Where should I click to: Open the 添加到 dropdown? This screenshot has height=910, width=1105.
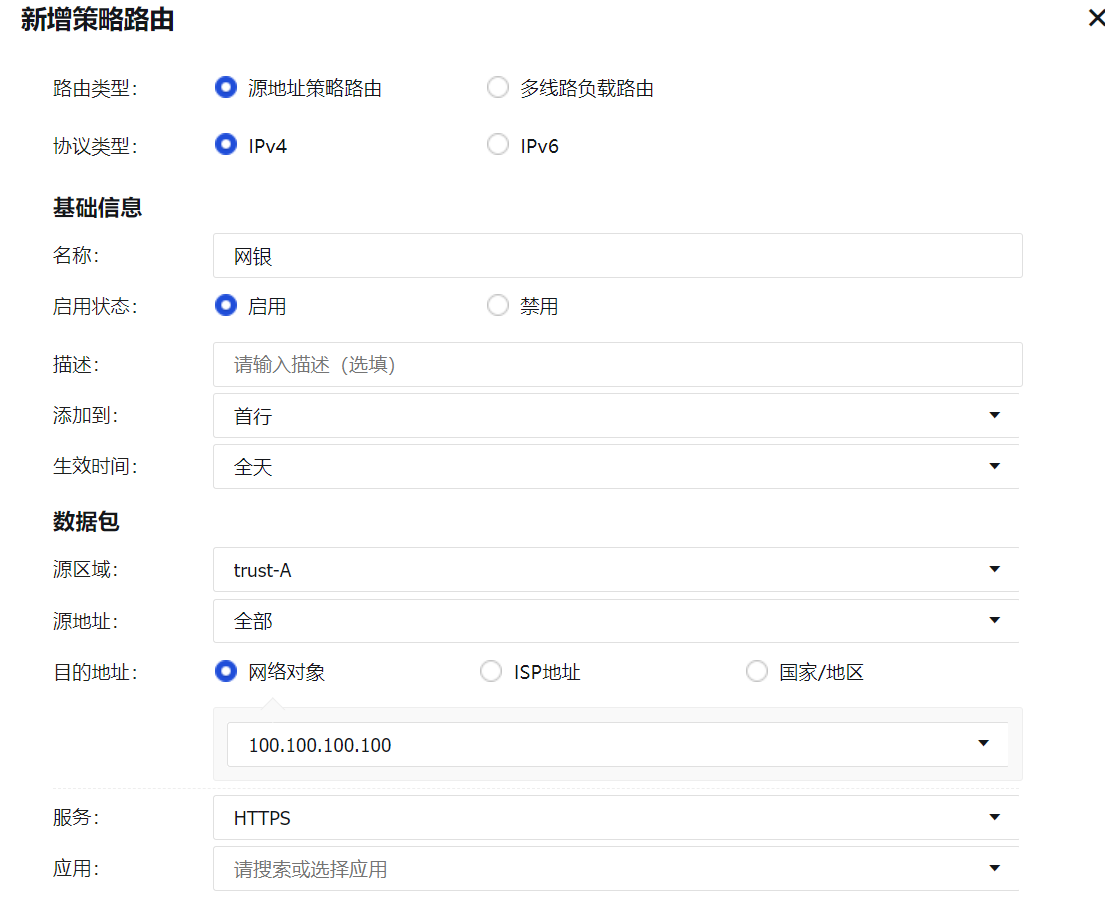pyautogui.click(x=615, y=416)
